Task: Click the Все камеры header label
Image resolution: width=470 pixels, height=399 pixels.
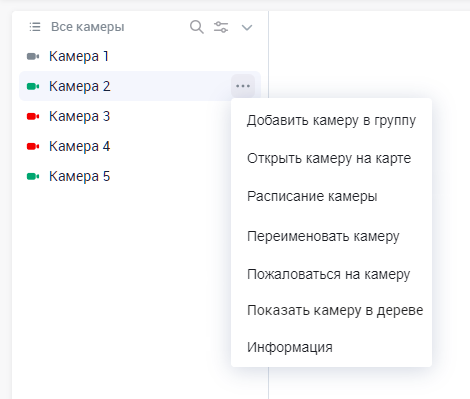Action: click(87, 27)
